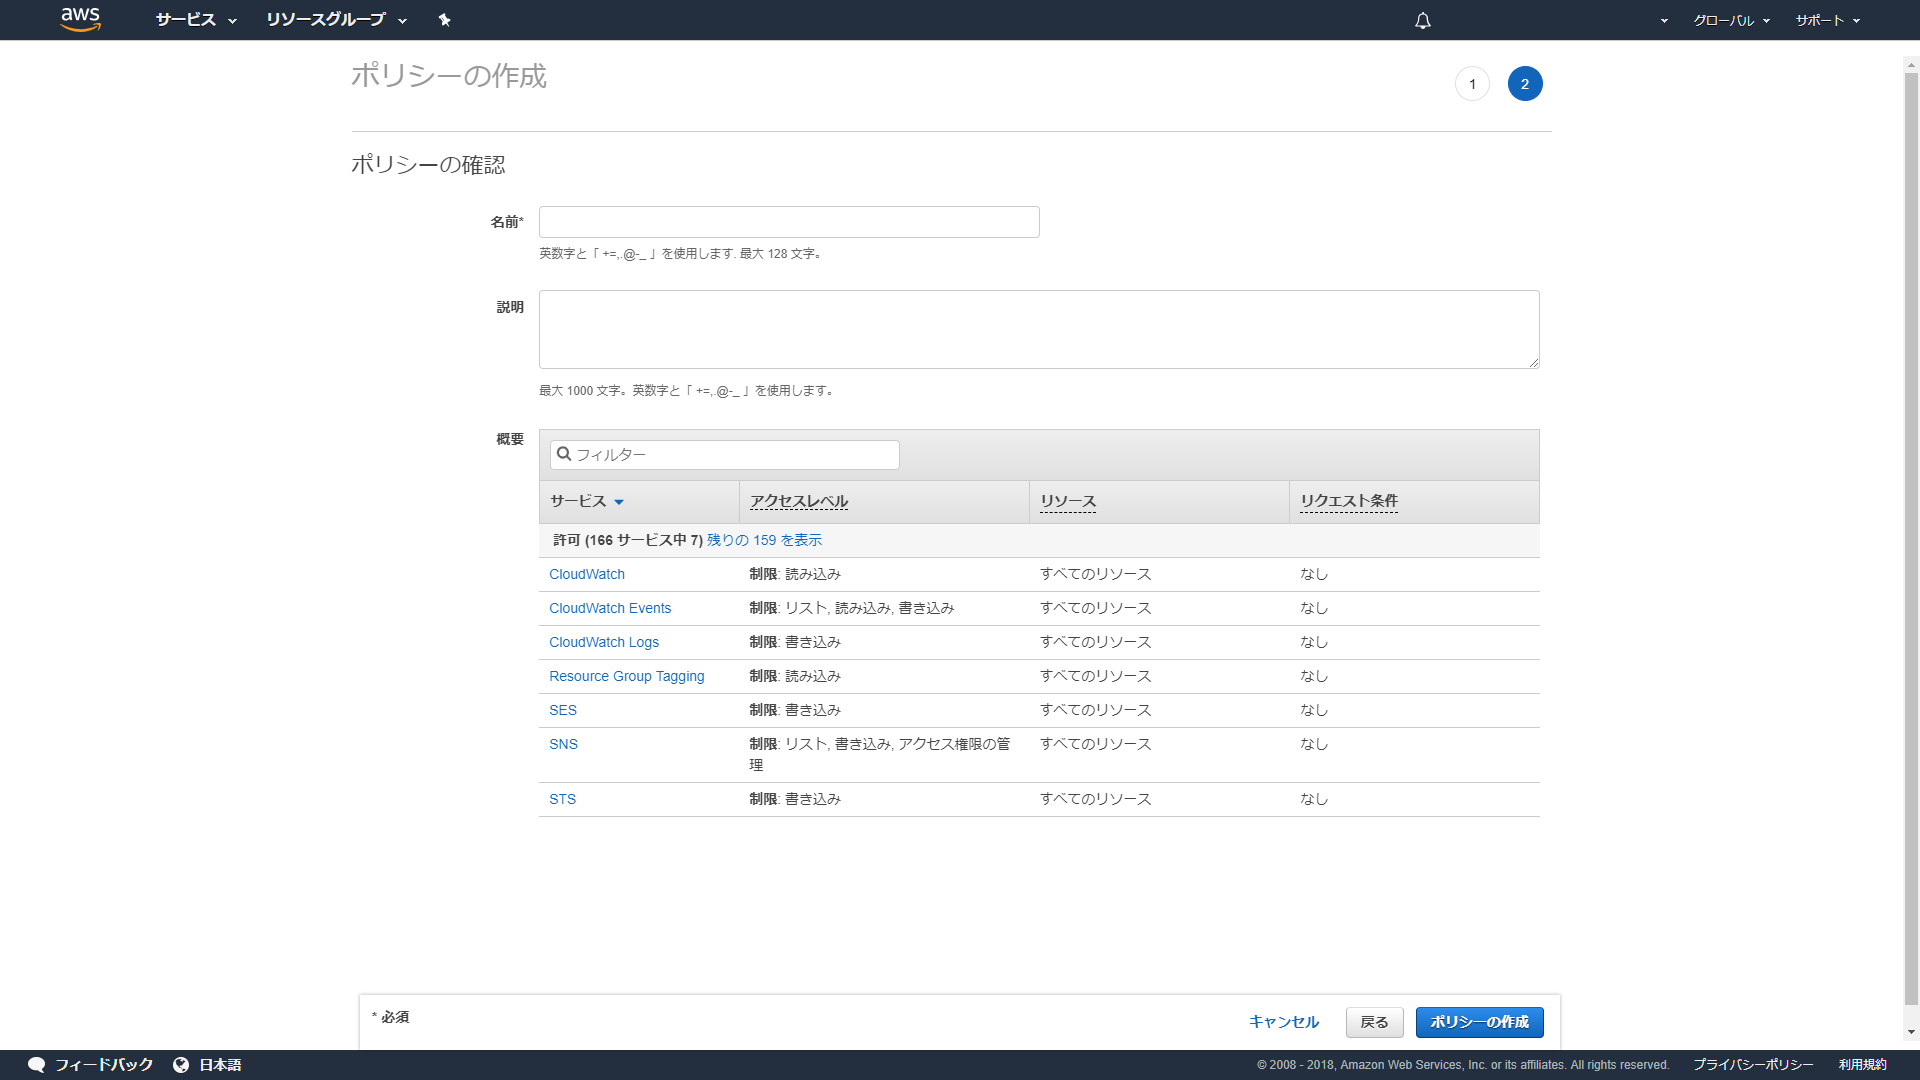Viewport: 1920px width, 1080px height.
Task: Go to the AWS console home logo
Action: (81, 19)
